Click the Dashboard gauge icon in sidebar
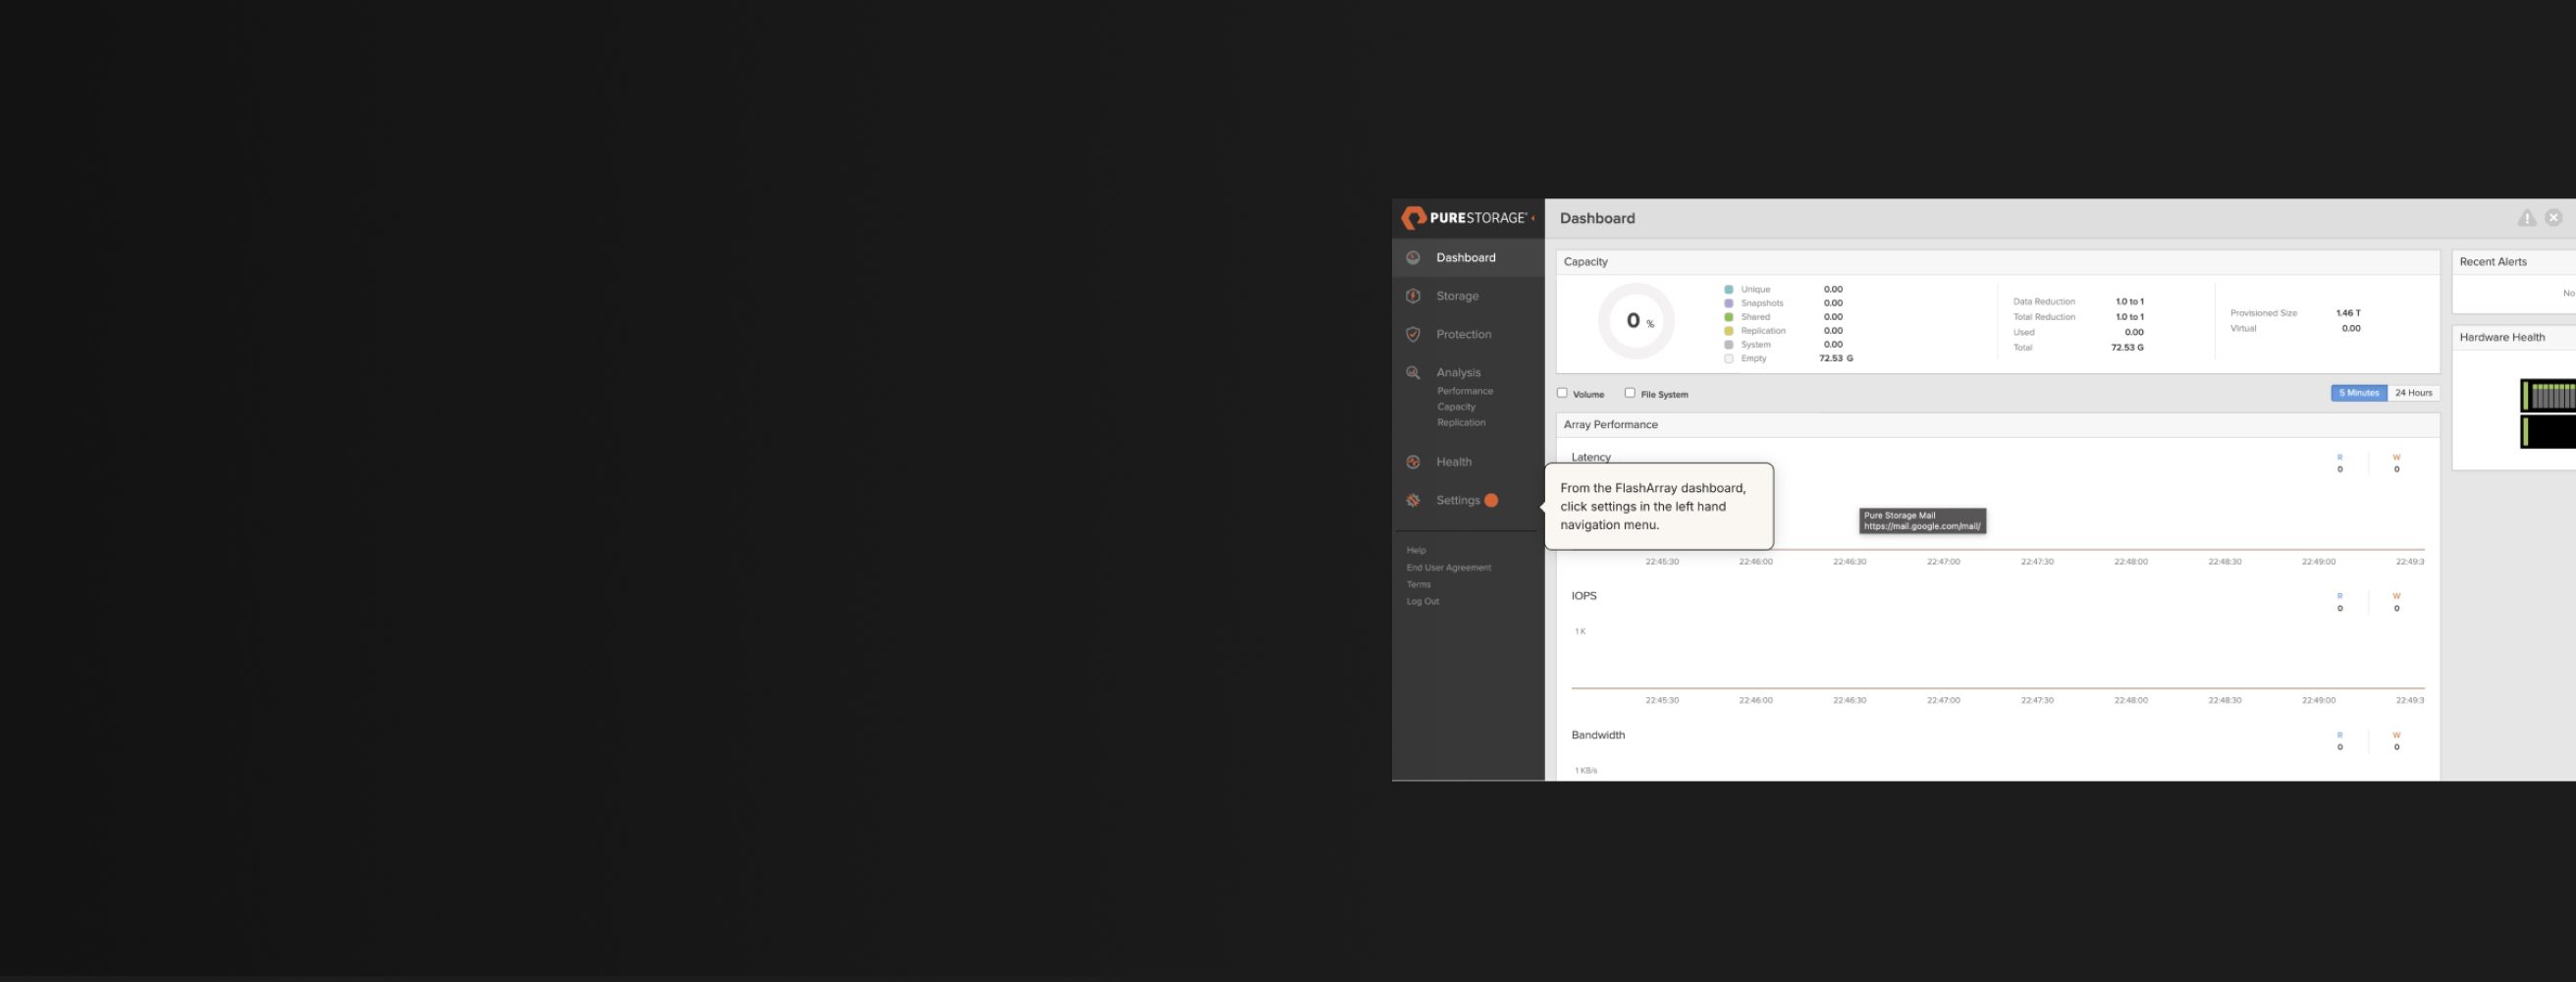This screenshot has width=2576, height=982. tap(1413, 258)
